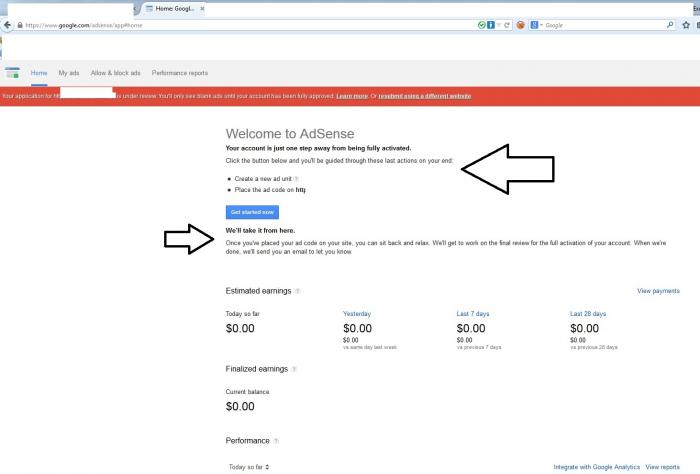Viewport: 700px width, 474px height.
Task: Click the Welcome to AdSense heading
Action: click(x=290, y=133)
